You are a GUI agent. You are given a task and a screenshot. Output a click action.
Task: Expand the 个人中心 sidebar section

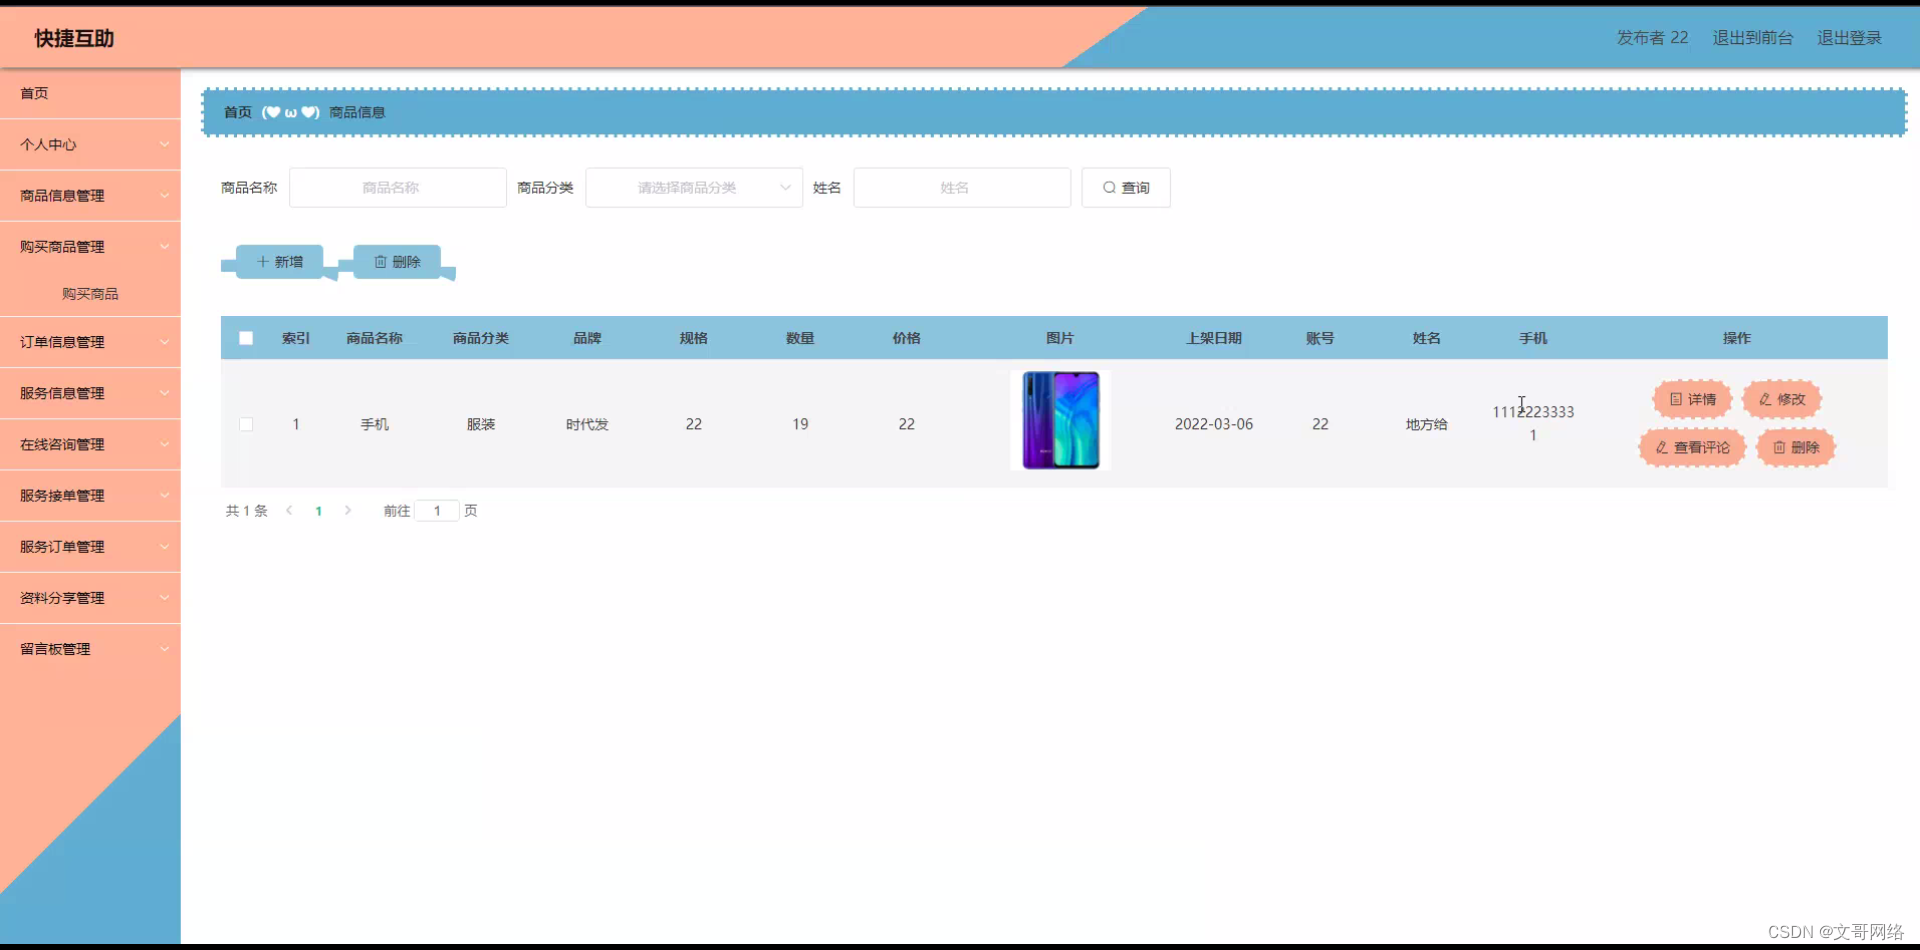coord(90,144)
